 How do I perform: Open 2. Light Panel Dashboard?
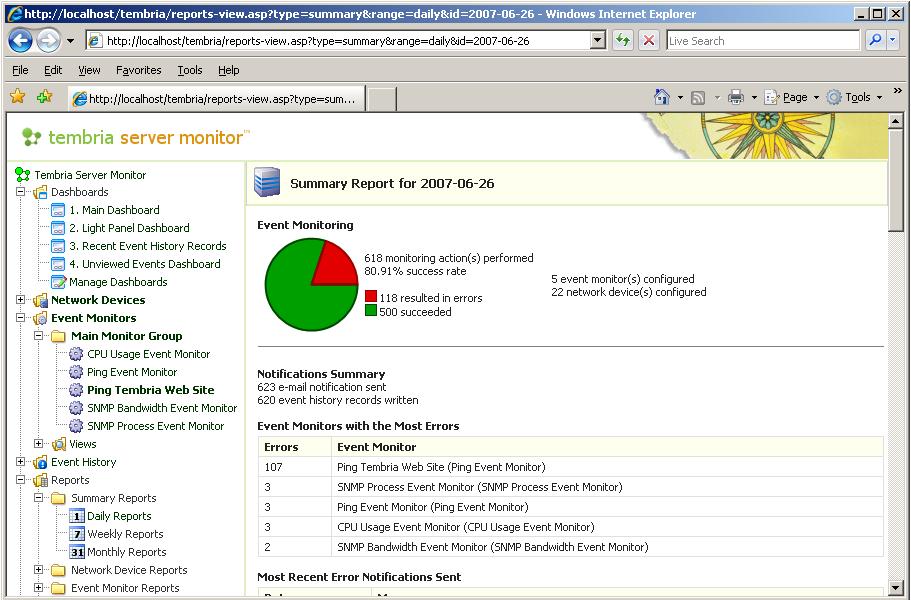[129, 228]
